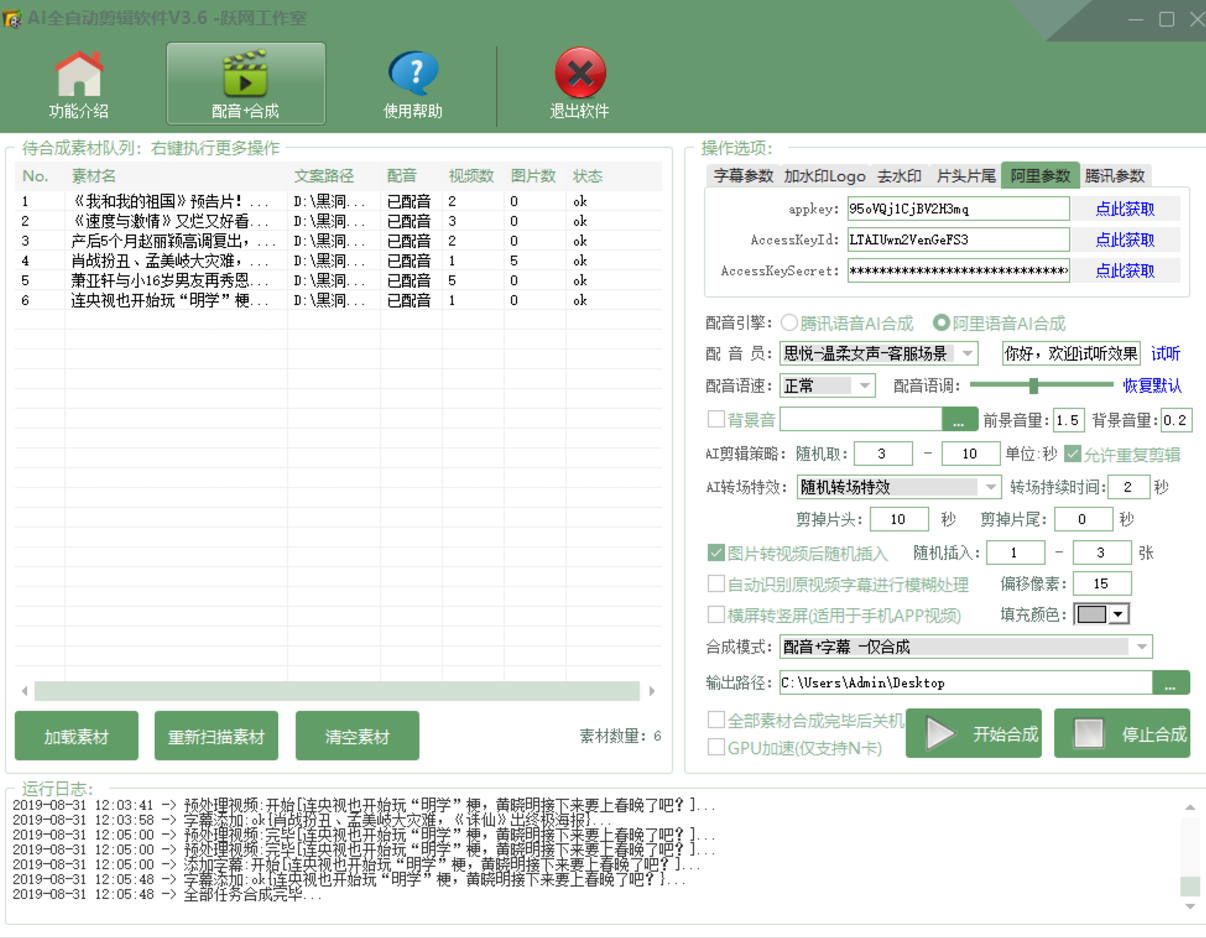The image size is (1206, 938).
Task: Enable the 背景音 checkbox
Action: click(716, 419)
